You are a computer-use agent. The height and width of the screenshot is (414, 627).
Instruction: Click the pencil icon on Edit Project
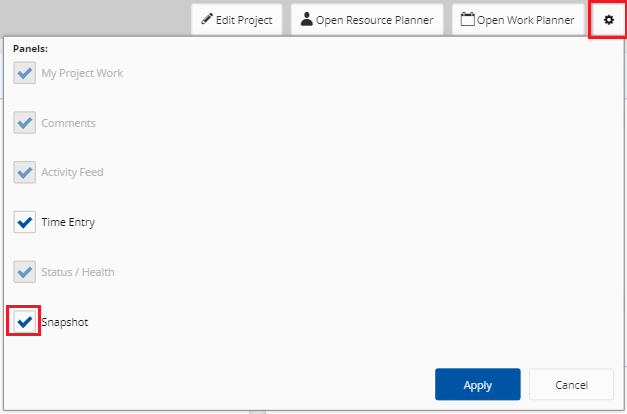(207, 19)
